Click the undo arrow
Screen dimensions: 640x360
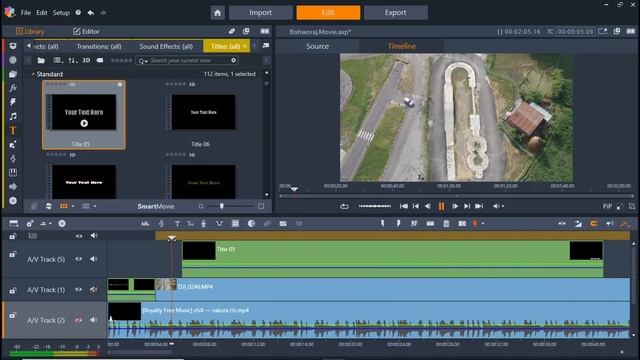pos(91,13)
